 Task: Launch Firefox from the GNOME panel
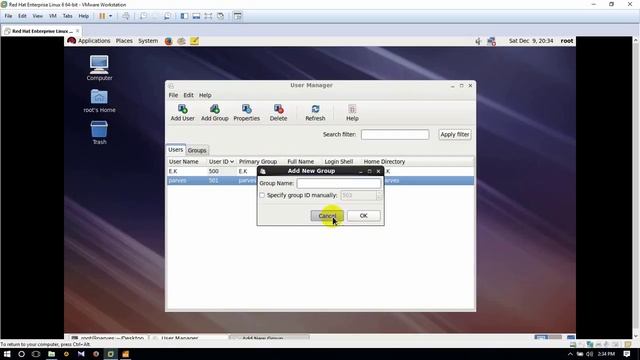point(168,41)
